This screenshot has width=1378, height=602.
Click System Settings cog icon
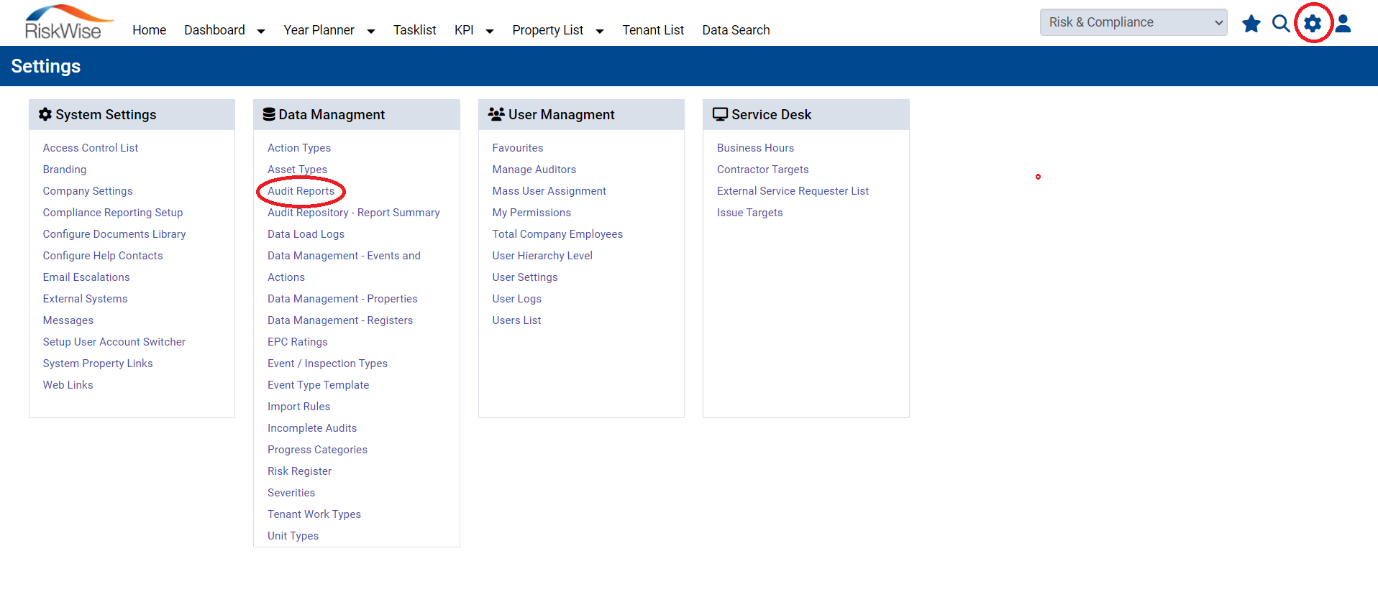click(45, 114)
